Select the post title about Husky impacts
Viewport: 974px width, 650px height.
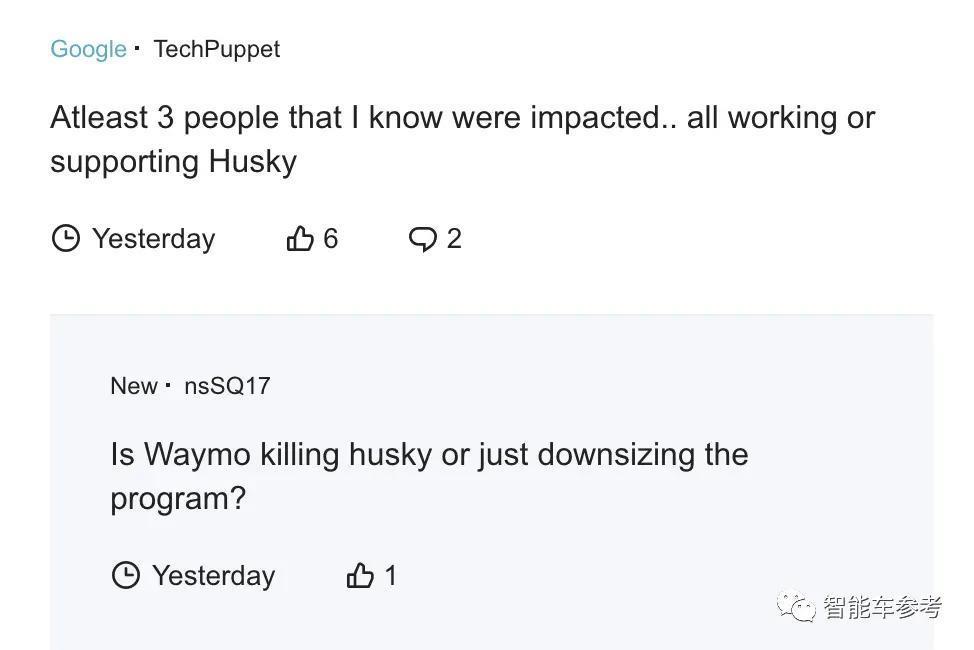pyautogui.click(x=462, y=138)
